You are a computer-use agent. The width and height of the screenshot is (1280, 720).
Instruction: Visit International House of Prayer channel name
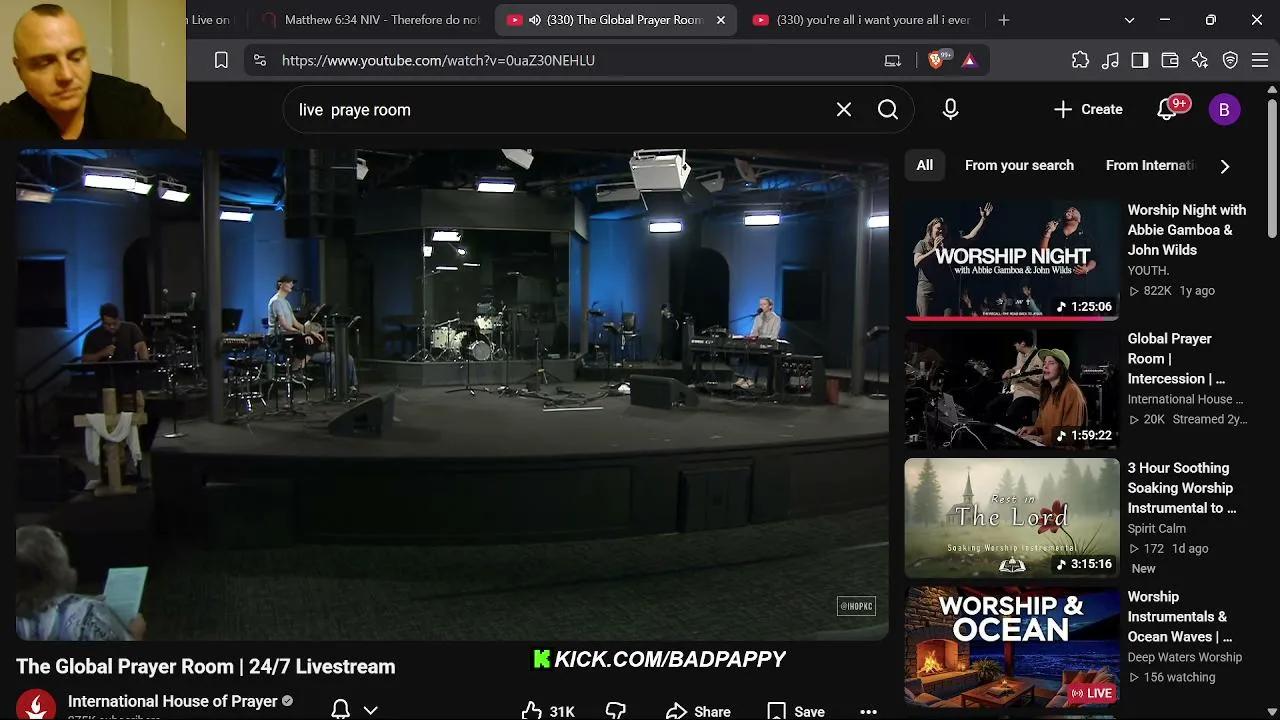coord(173,701)
